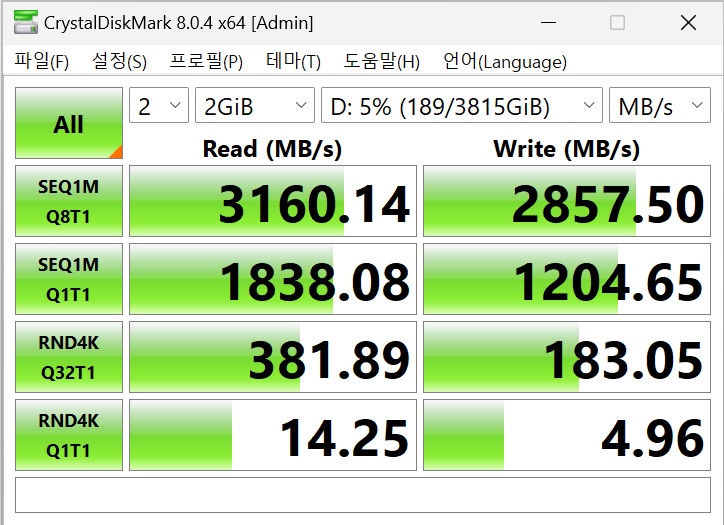
Task: Expand the test count dropdown showing 2
Action: [x=159, y=105]
